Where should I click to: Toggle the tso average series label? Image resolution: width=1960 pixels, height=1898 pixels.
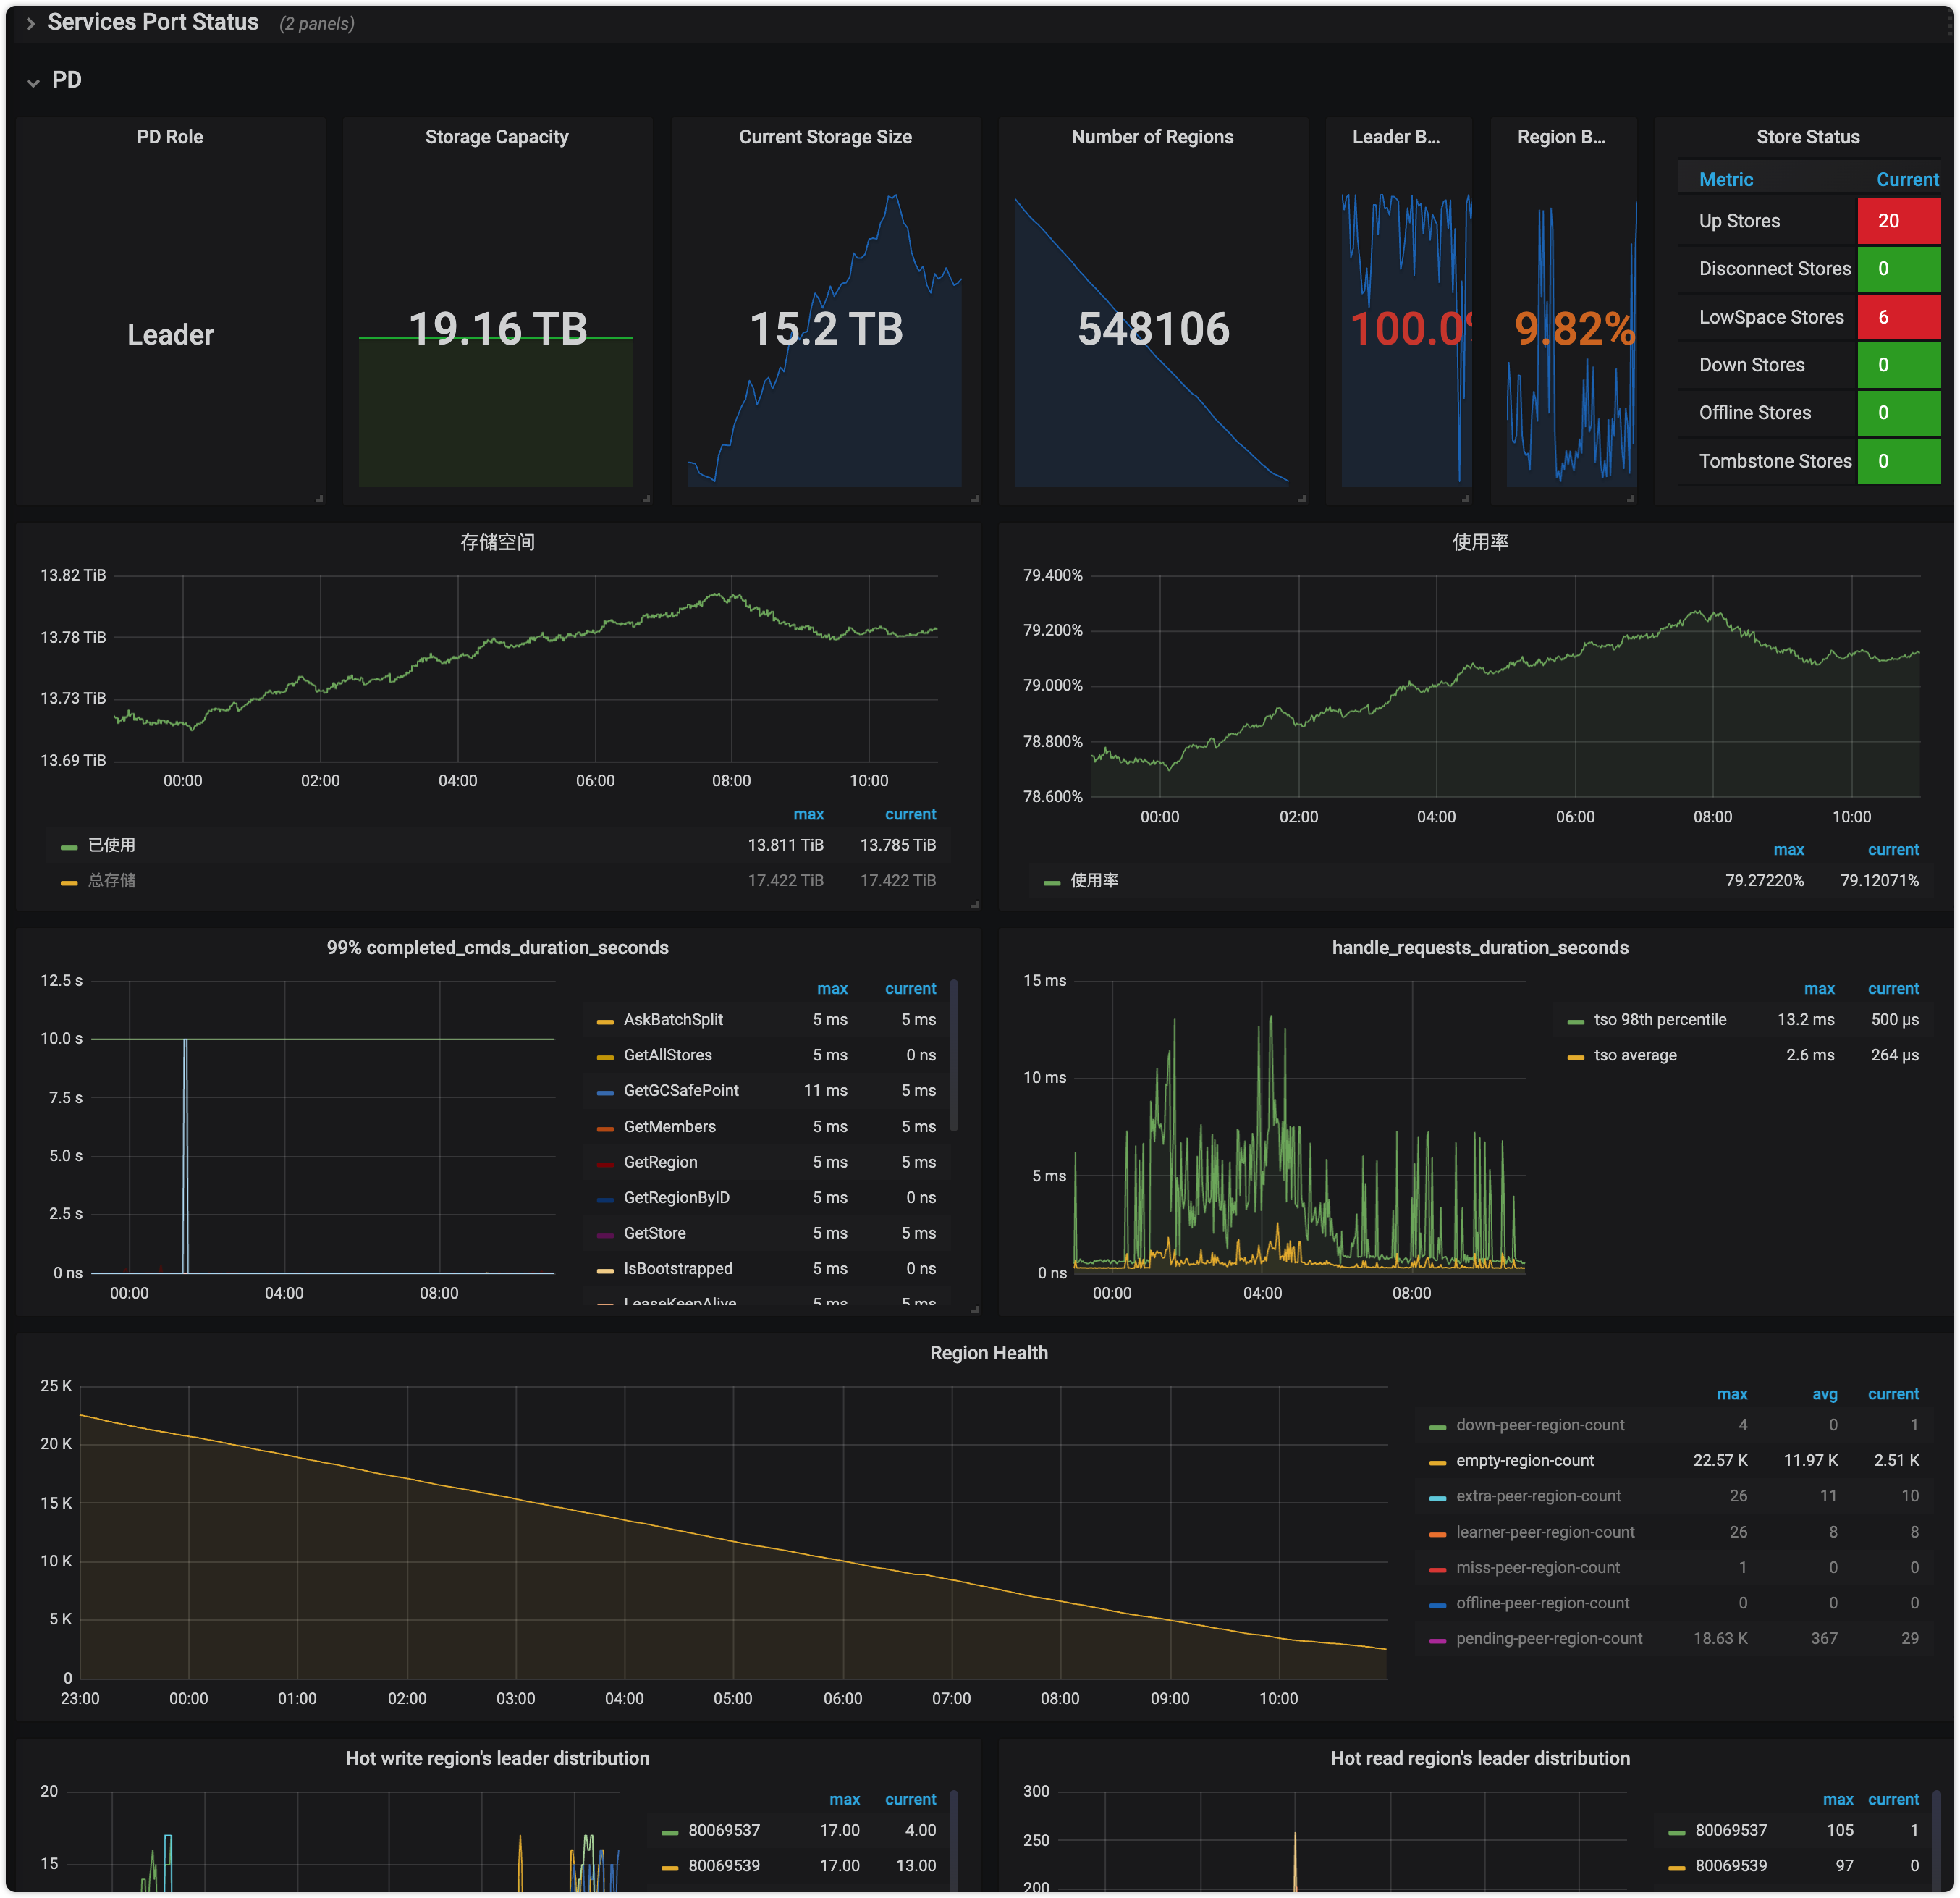pyautogui.click(x=1634, y=1055)
